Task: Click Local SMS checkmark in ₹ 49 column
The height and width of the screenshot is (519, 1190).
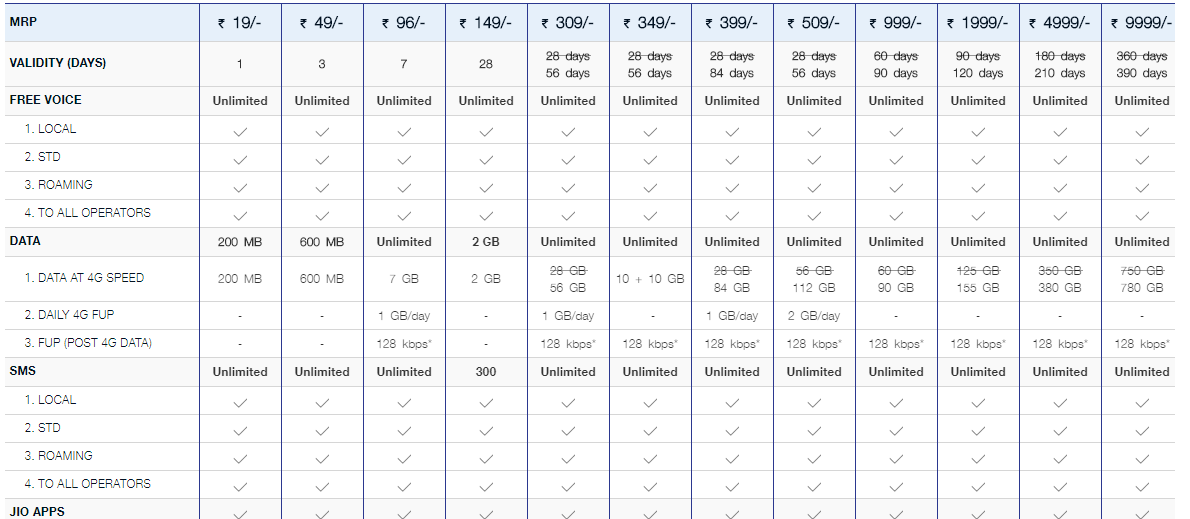Action: 322,402
